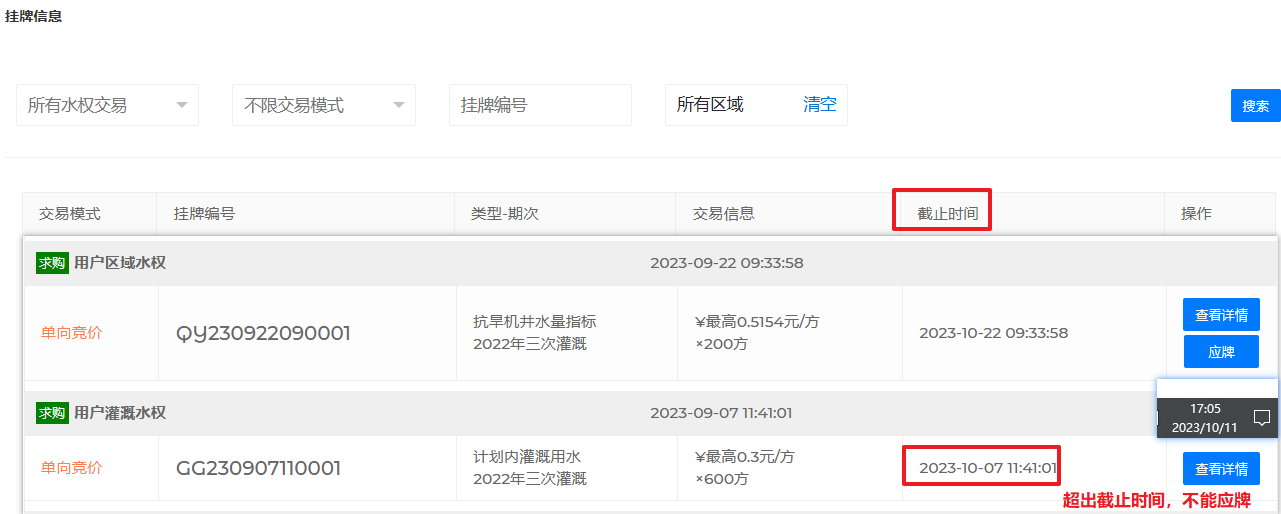Click 应牌 for listing QY230922090001
This screenshot has width=1281, height=514.
[x=1221, y=352]
